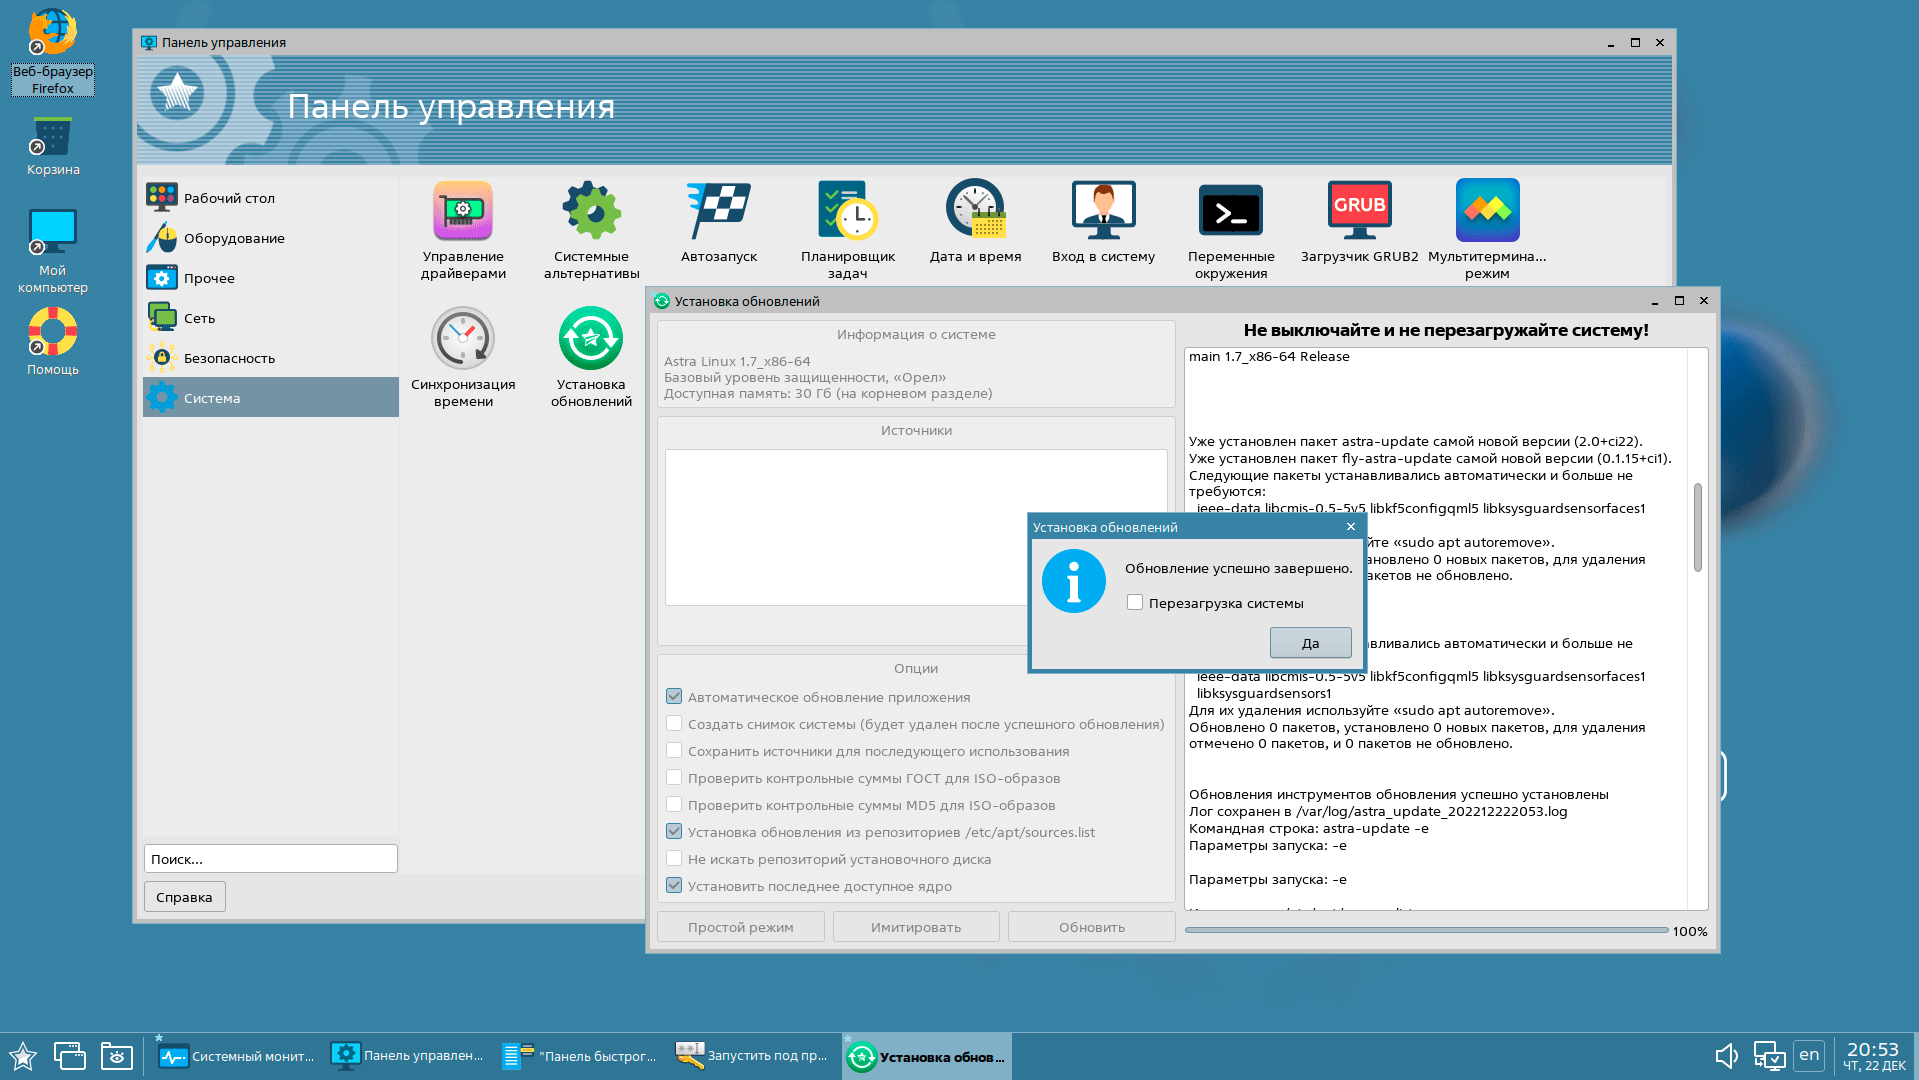
Task: Switch the en keyboard layout indicator
Action: [1809, 1055]
